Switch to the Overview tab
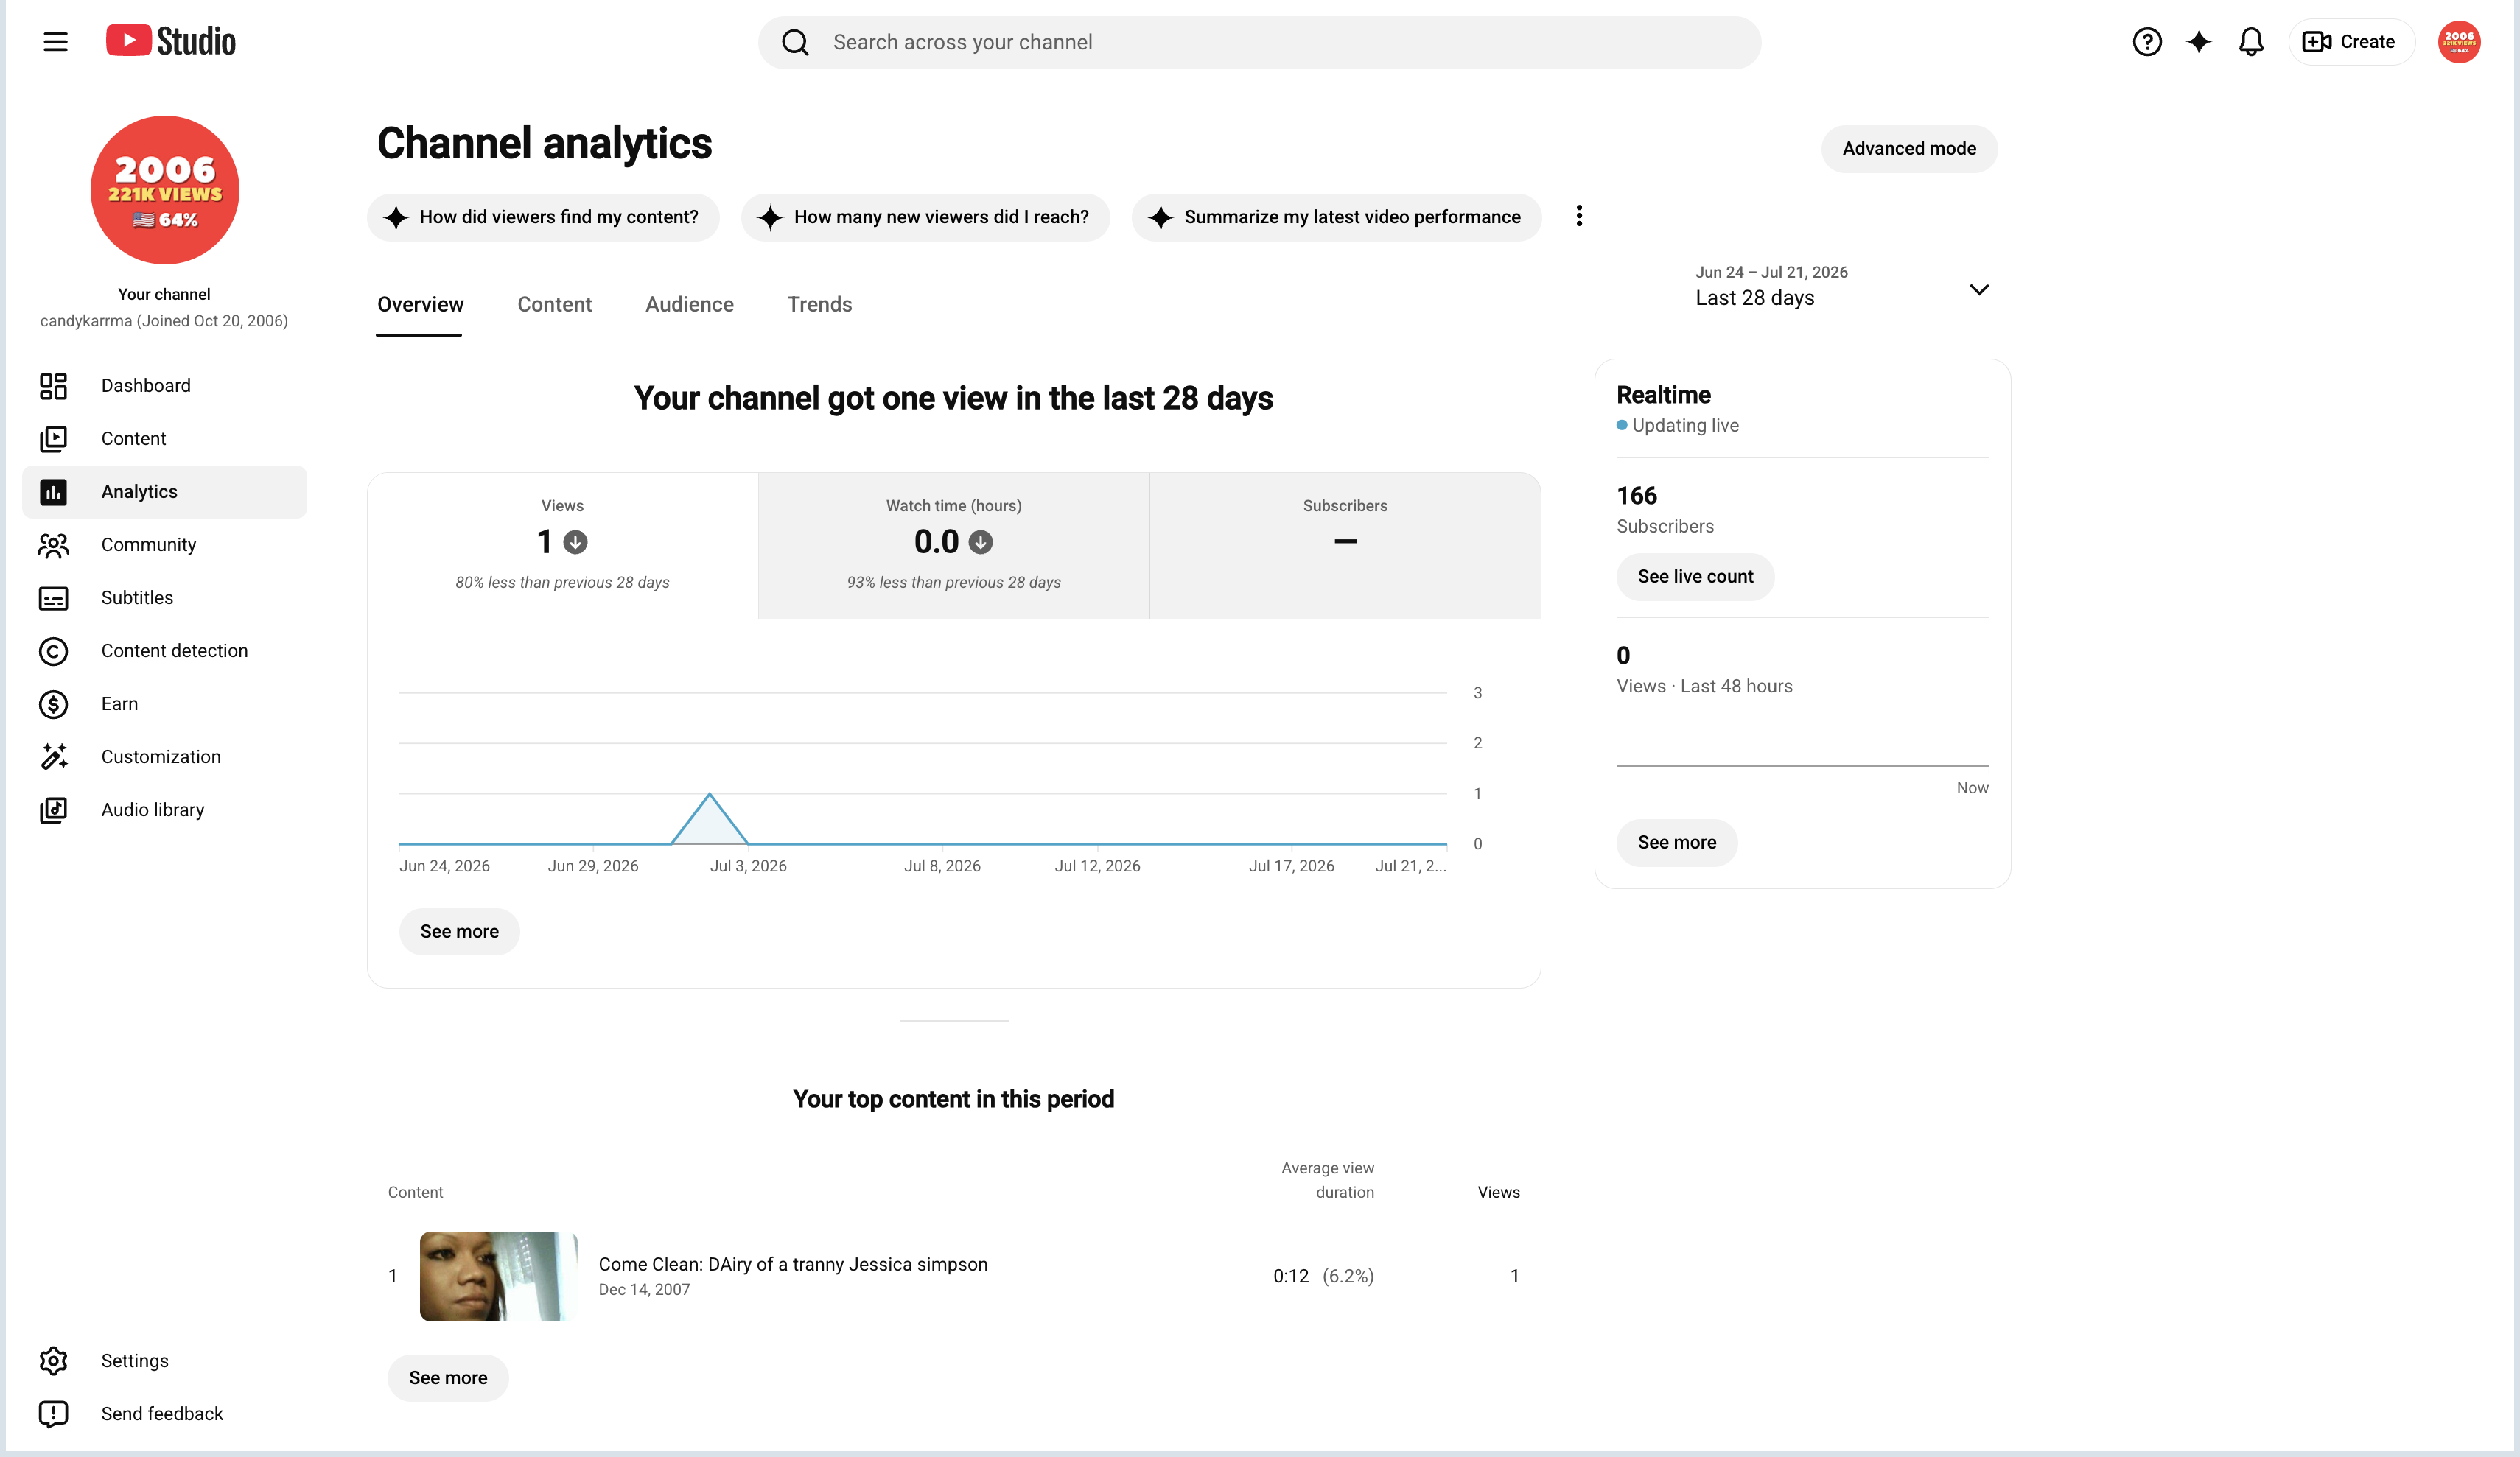The width and height of the screenshot is (2520, 1457). 420,304
